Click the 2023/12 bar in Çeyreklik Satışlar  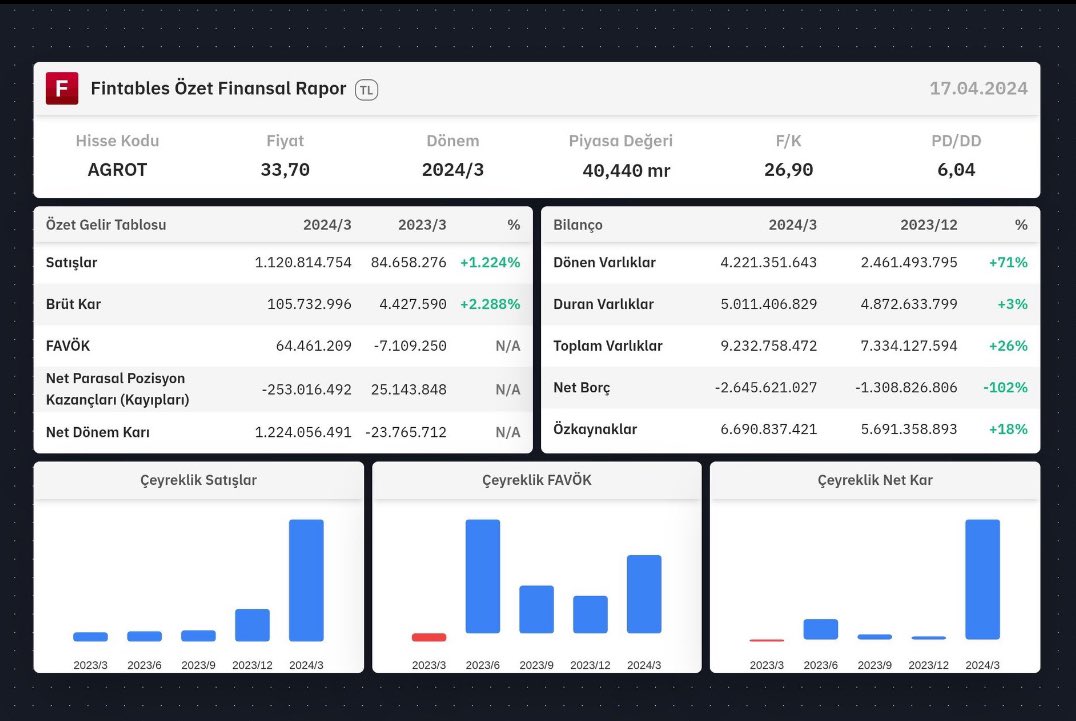pyautogui.click(x=253, y=625)
